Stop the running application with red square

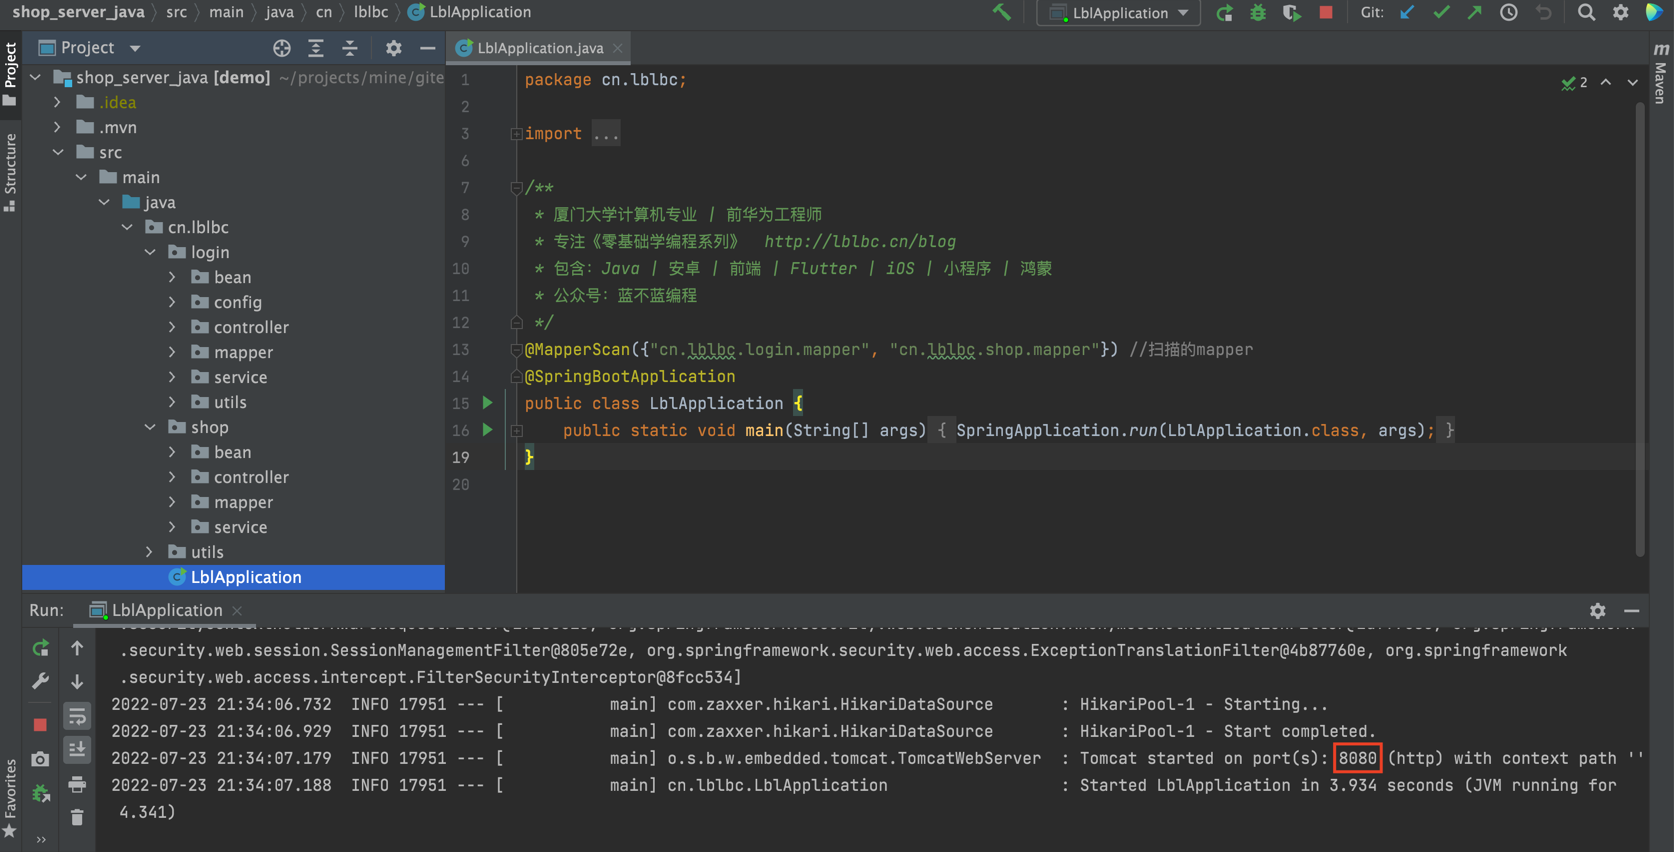(1326, 13)
